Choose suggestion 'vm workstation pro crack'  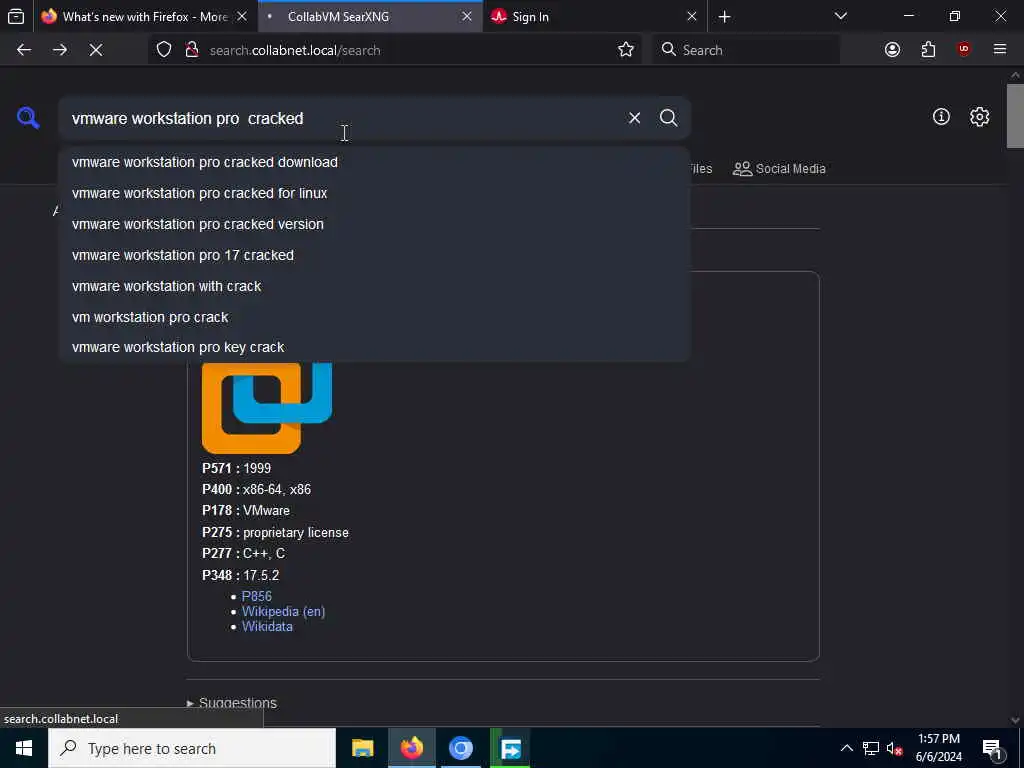tap(374, 317)
